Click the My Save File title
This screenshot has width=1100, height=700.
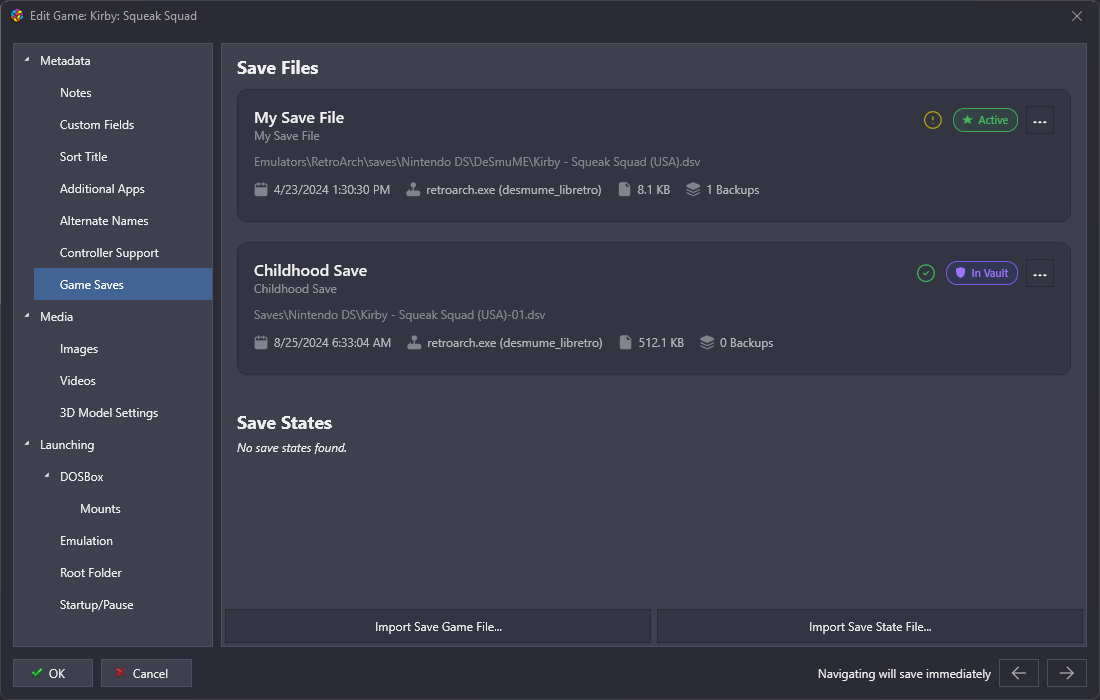click(x=299, y=118)
